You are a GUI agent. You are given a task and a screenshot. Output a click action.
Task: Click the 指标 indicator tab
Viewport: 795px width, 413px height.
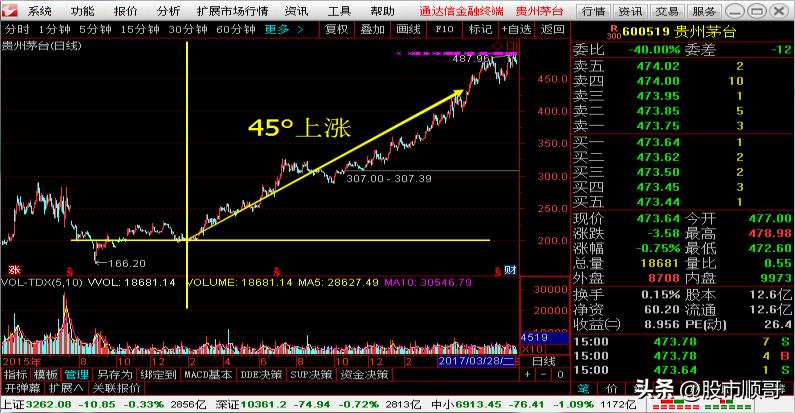[15, 374]
